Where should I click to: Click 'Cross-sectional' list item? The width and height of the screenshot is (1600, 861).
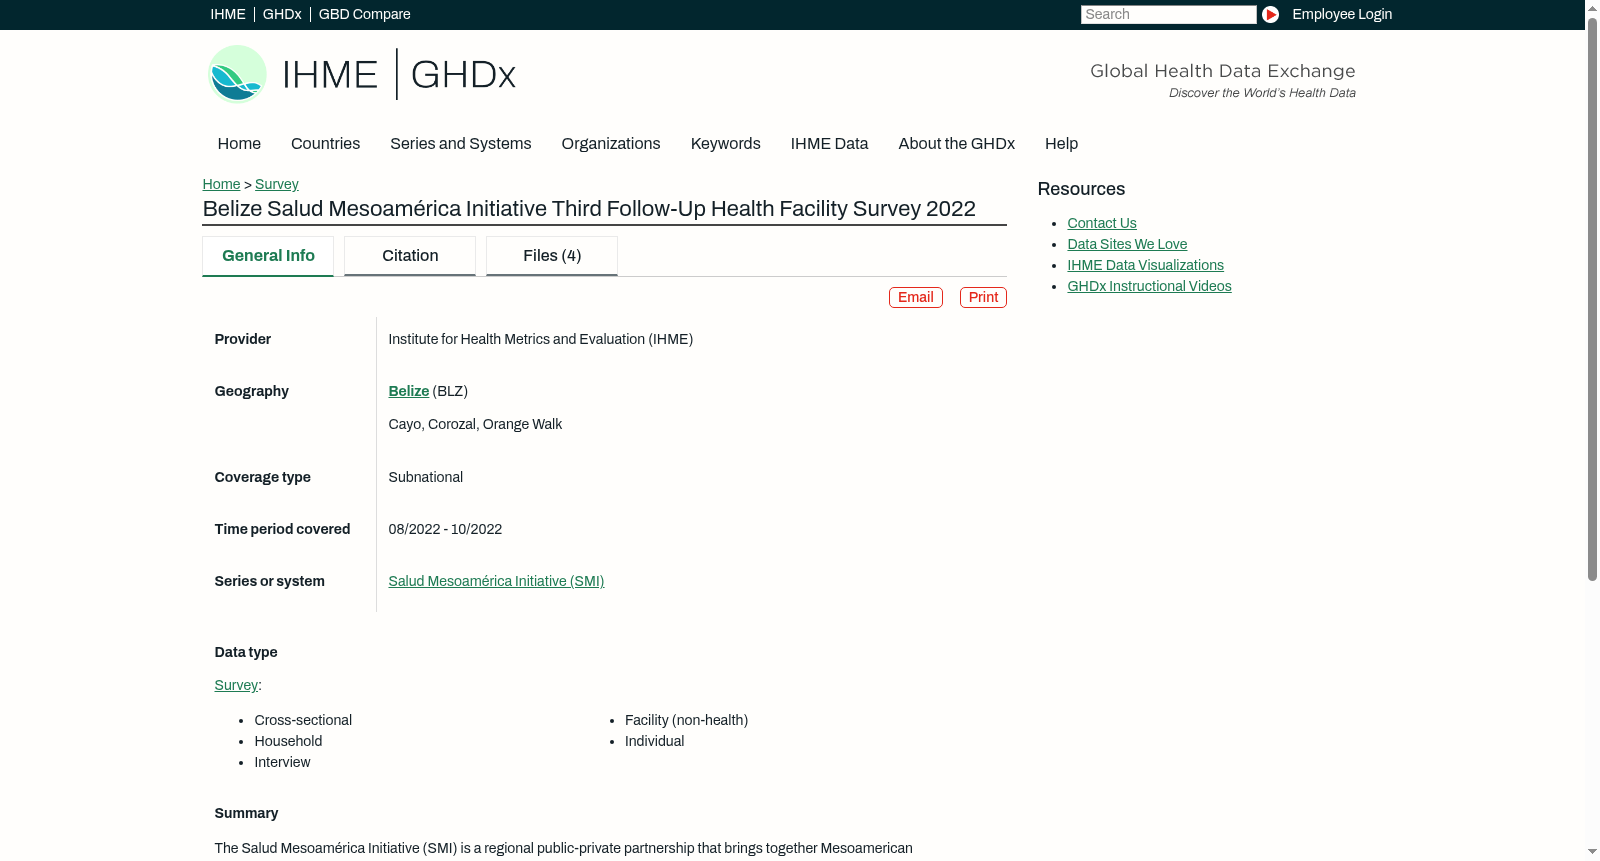303,720
